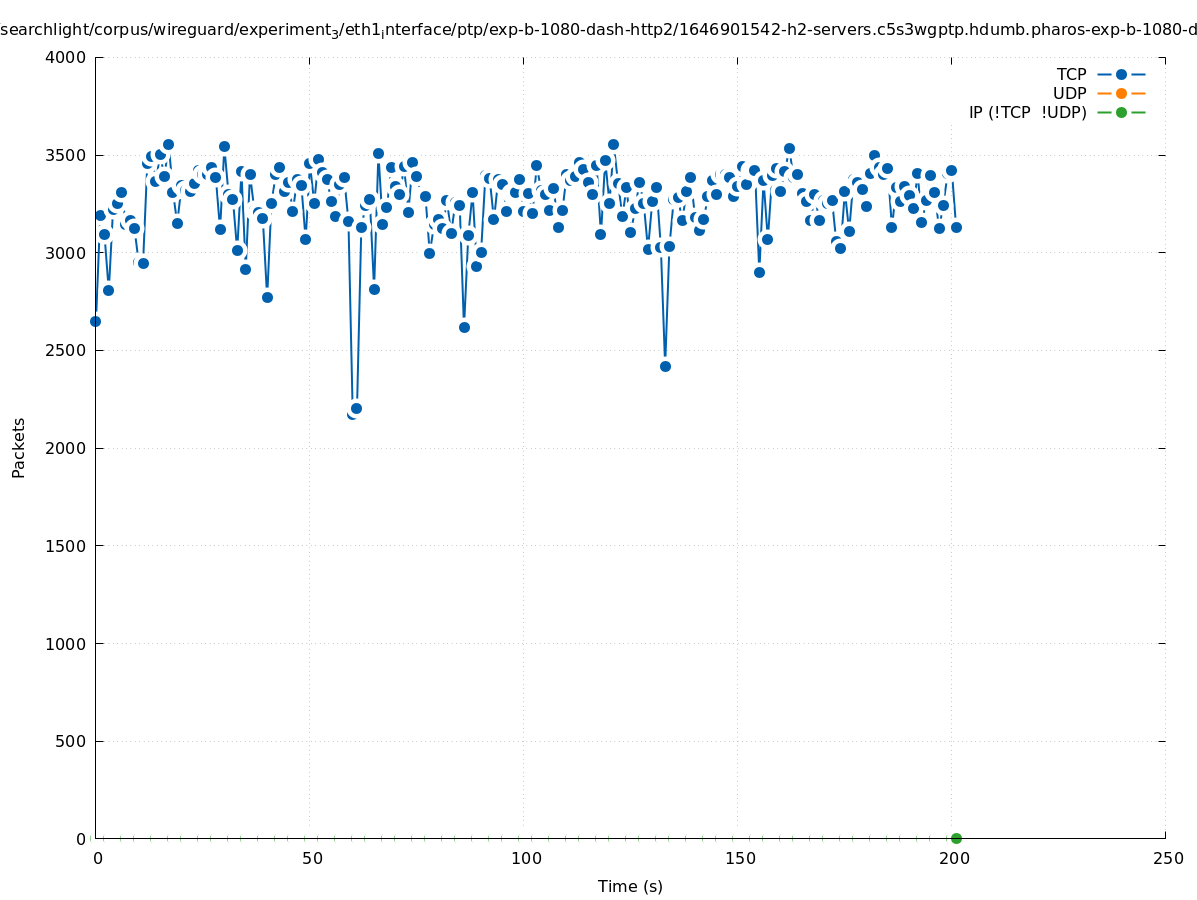Click the 4000 tick label on the y-axis
1197x900 pixels.
point(66,57)
